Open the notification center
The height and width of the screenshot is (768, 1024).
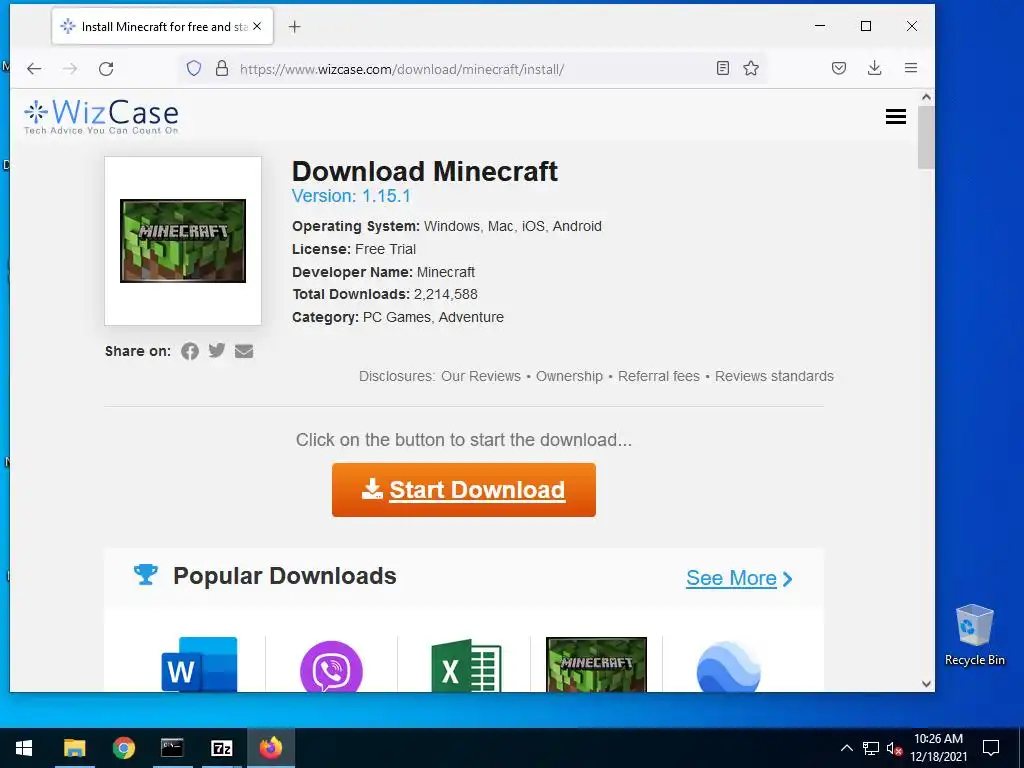point(991,748)
